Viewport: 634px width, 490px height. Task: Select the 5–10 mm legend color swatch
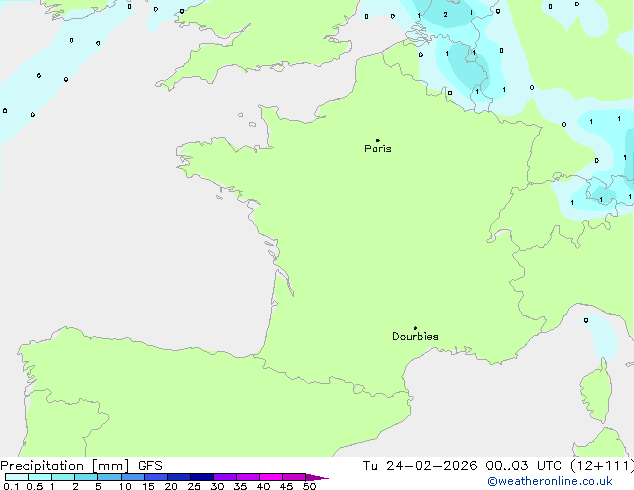pyautogui.click(x=110, y=477)
